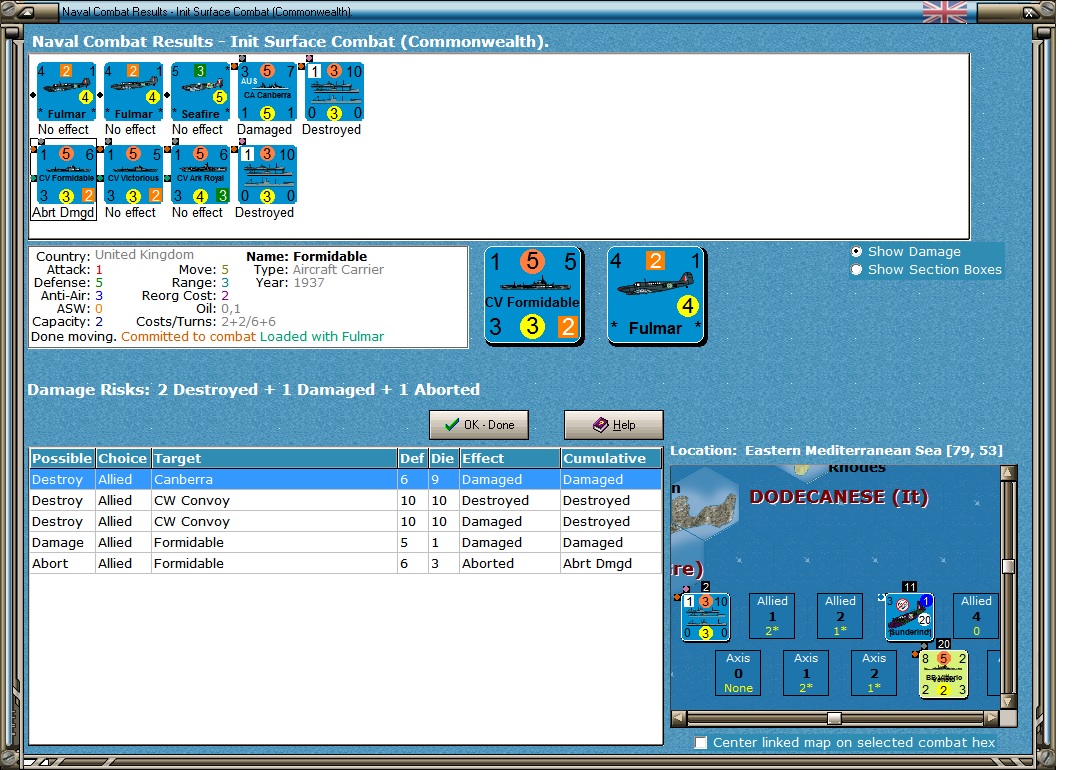Select the small CV Formidable counter marked Abrt Dmgd
Image resolution: width=1081 pixels, height=770 pixels.
(x=66, y=175)
